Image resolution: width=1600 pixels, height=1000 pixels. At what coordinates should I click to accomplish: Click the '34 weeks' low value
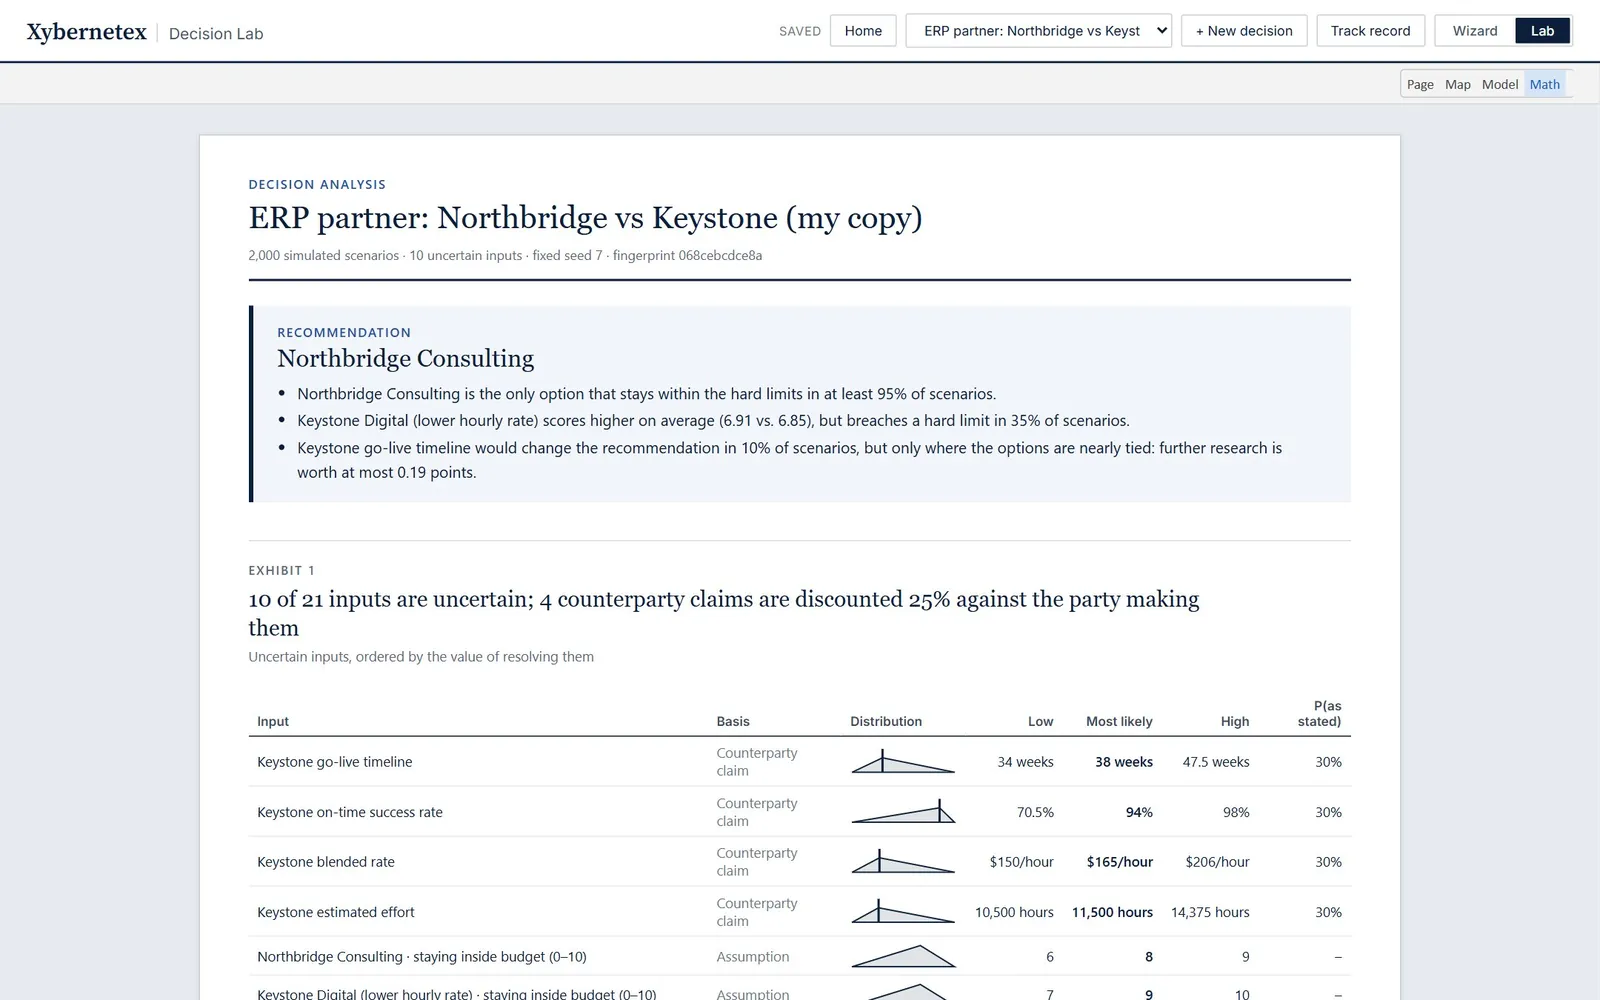click(1025, 762)
